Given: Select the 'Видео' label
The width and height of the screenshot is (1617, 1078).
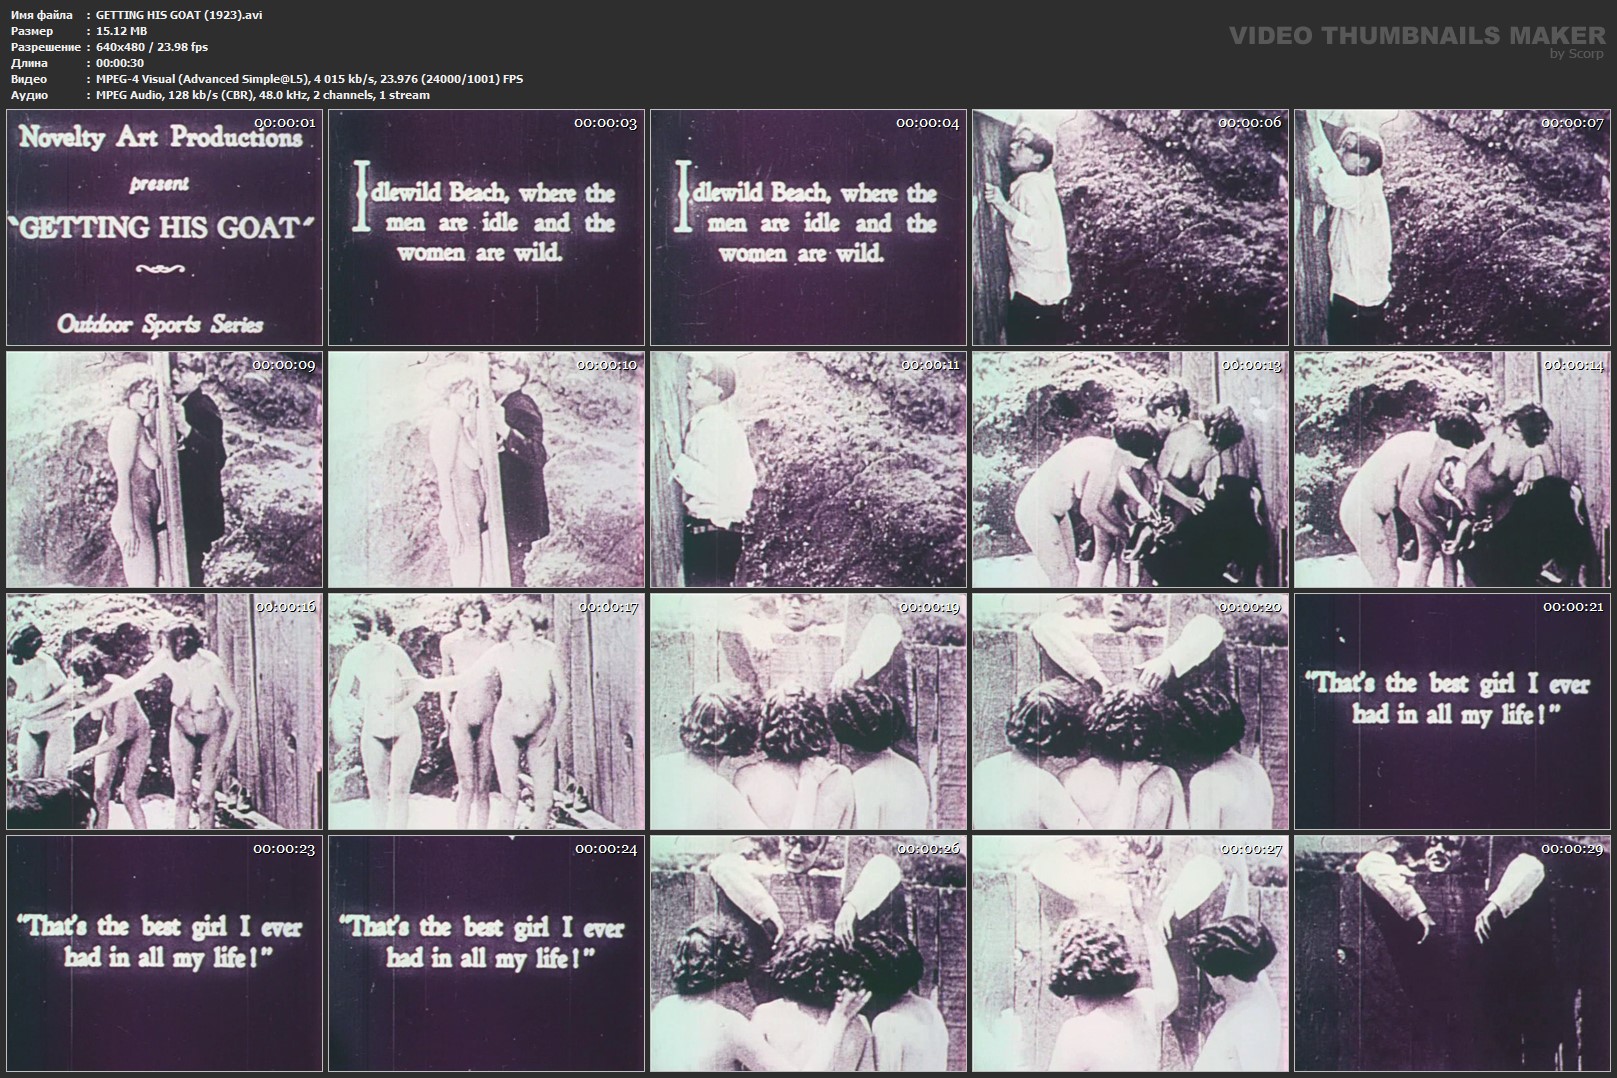Looking at the screenshot, I should pyautogui.click(x=28, y=79).
